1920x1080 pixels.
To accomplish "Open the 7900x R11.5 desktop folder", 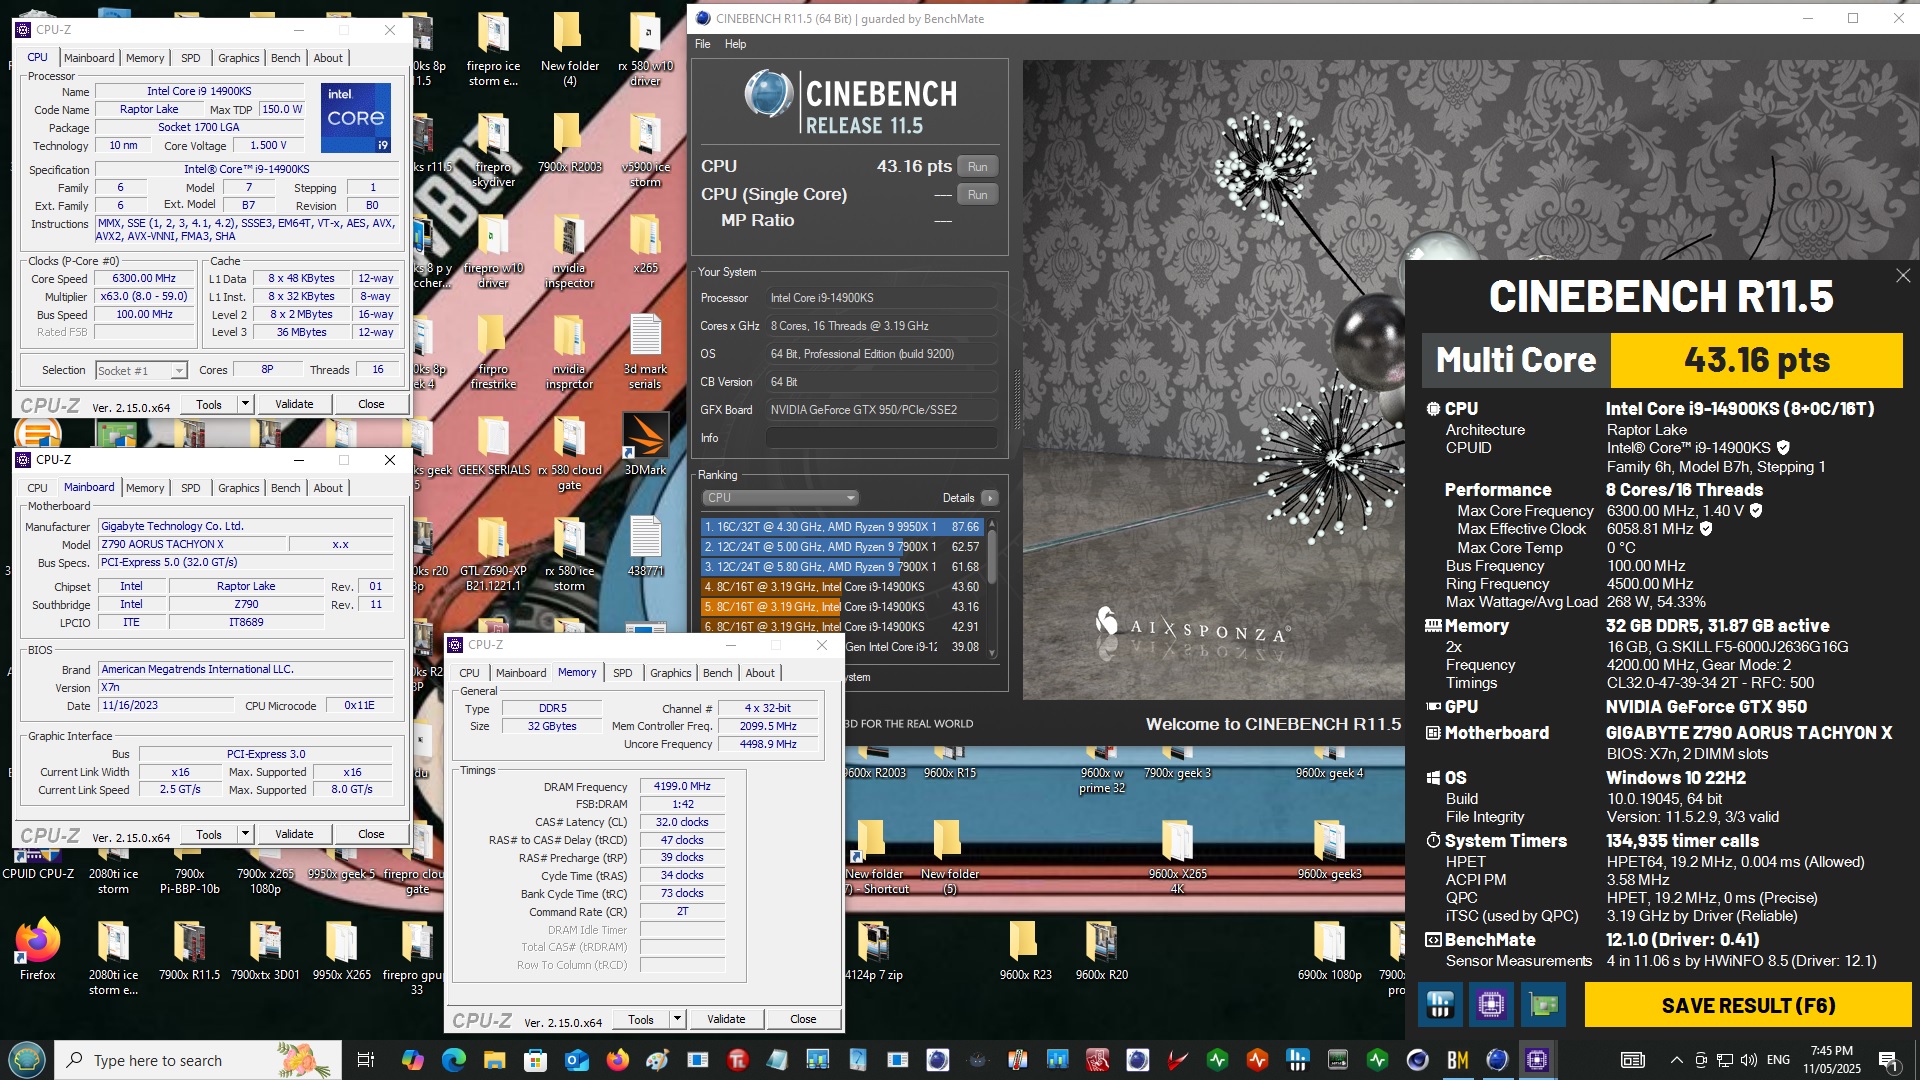I will coord(190,950).
